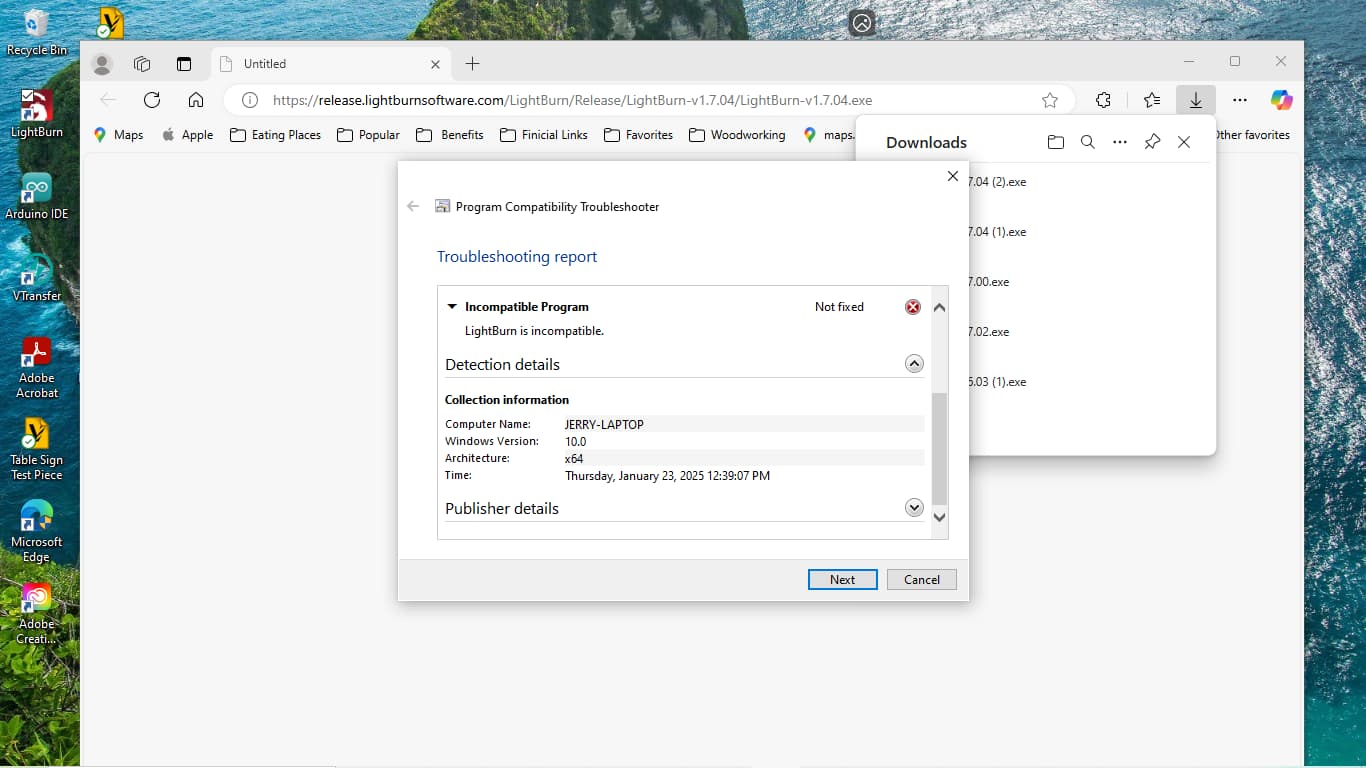Select the 7.02.exe download
Screen dimensions: 1366x768
coord(989,332)
